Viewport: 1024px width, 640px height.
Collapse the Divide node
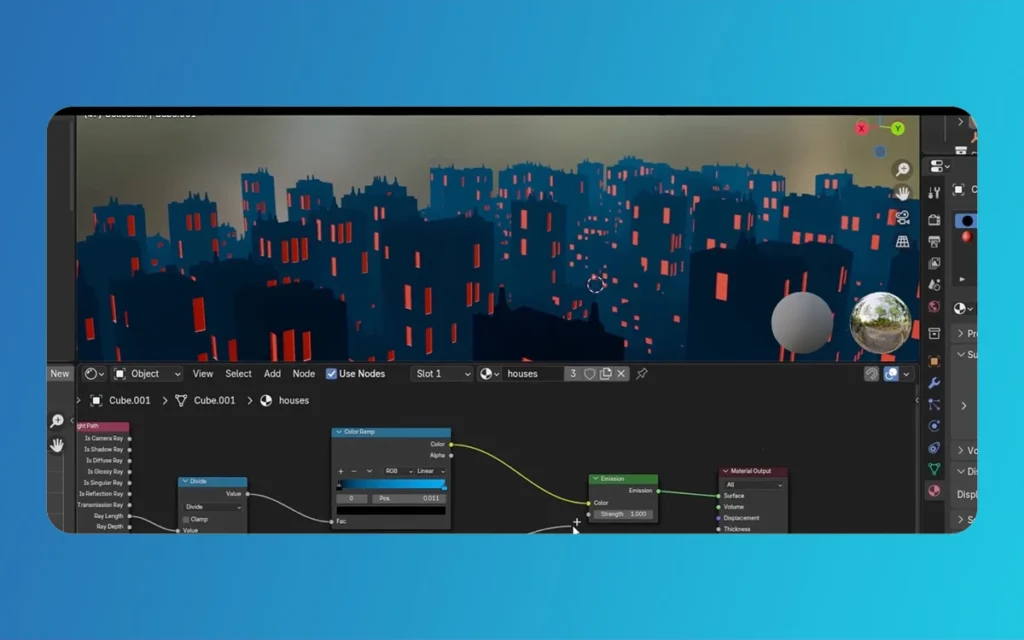click(185, 481)
